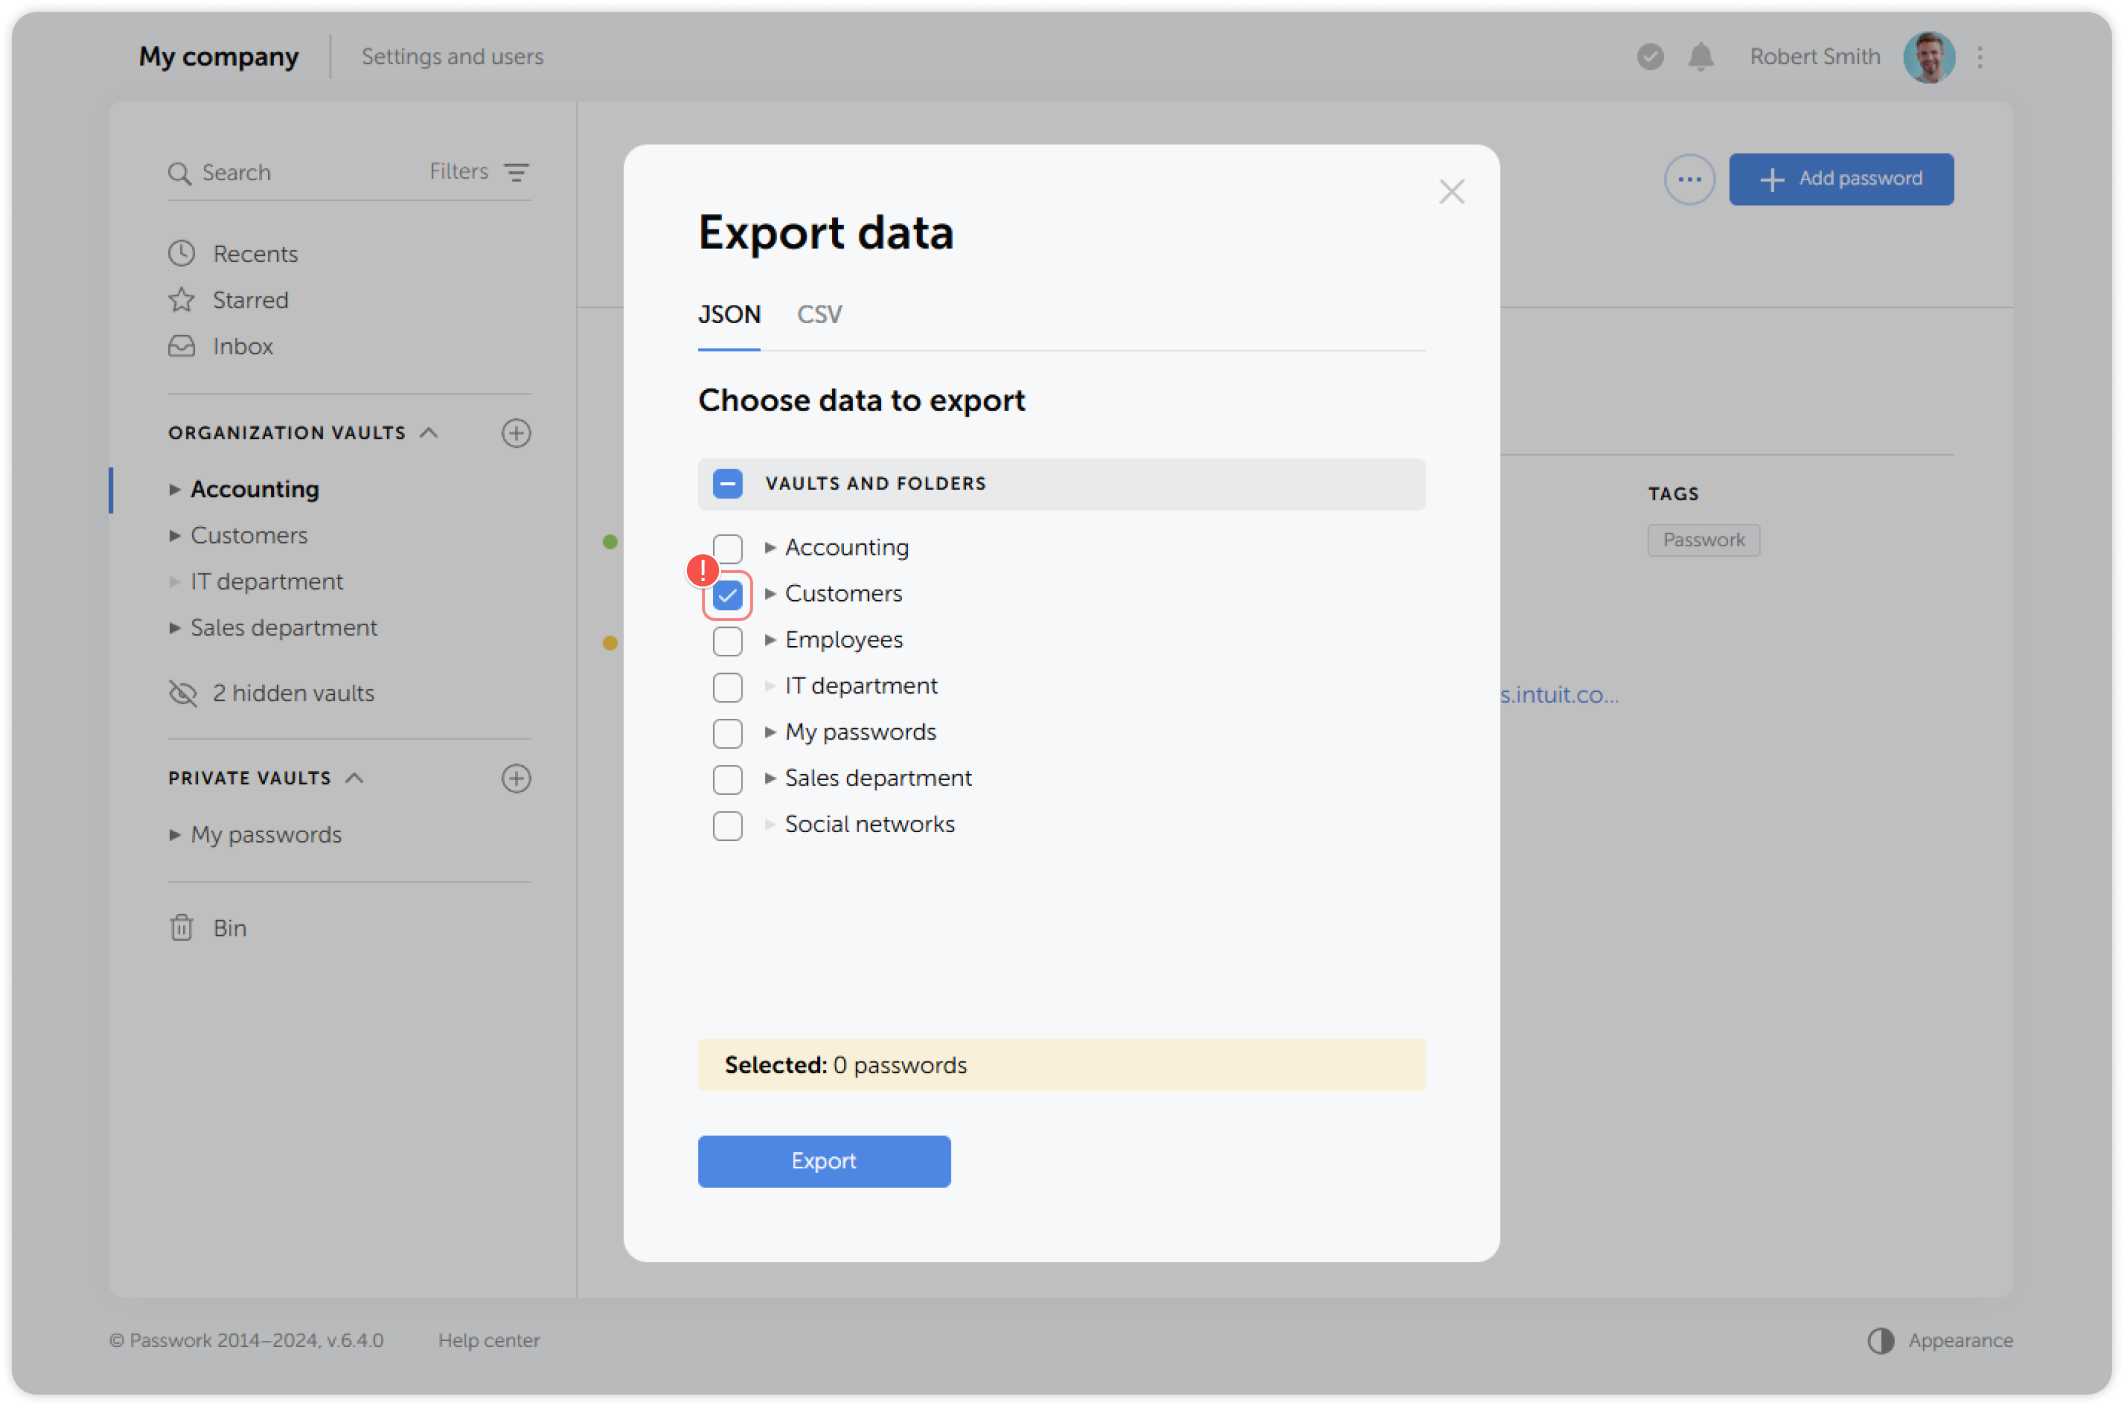This screenshot has height=1407, width=2124.
Task: Click the Recents clock icon
Action: (x=181, y=253)
